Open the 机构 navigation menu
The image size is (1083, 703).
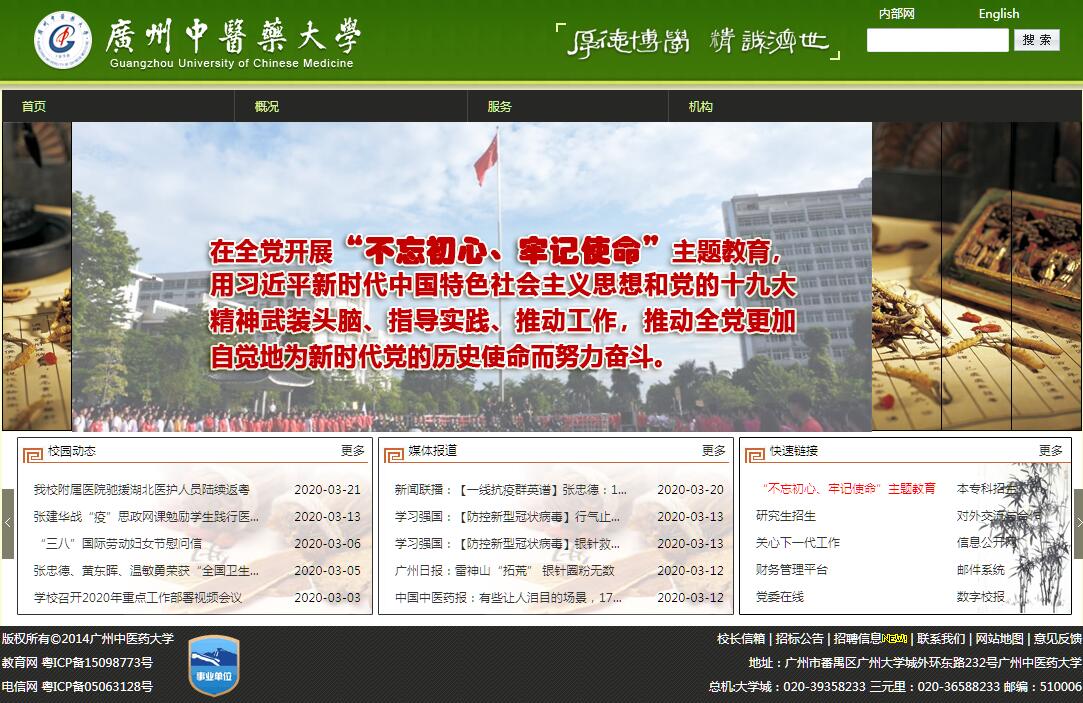tap(701, 107)
